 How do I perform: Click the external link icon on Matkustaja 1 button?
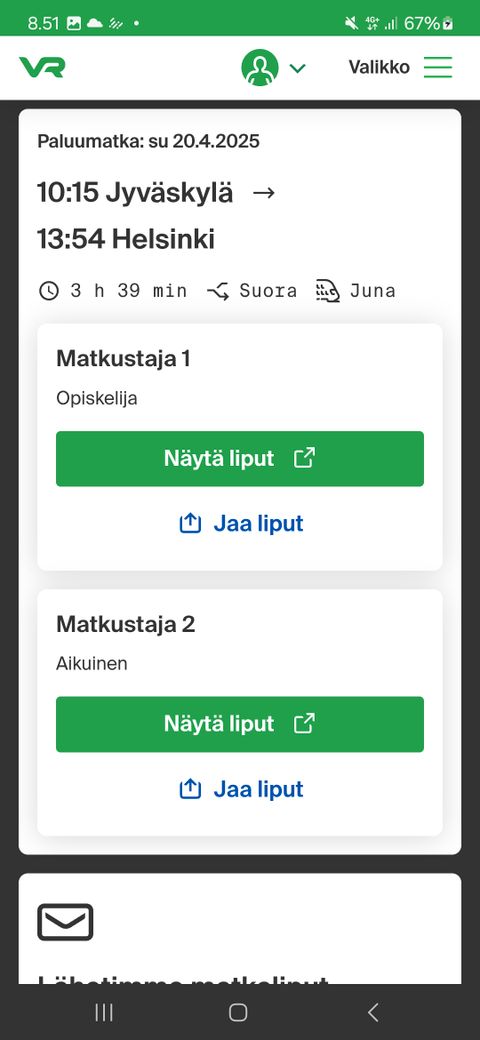(x=304, y=458)
